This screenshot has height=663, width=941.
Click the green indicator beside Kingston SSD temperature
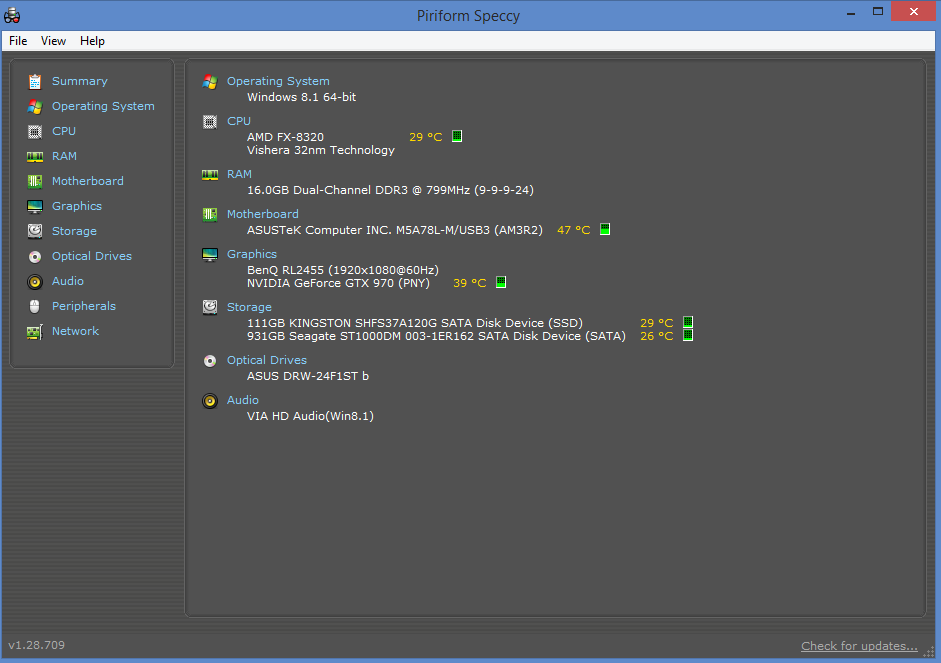(688, 322)
